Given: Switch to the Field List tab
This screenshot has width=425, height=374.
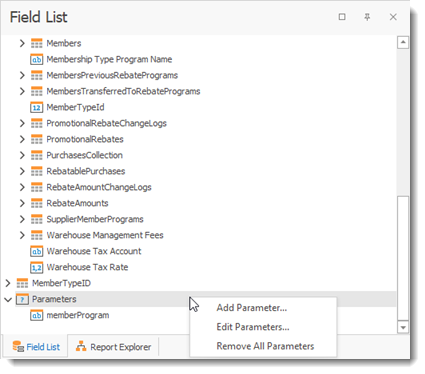Looking at the screenshot, I should [36, 347].
